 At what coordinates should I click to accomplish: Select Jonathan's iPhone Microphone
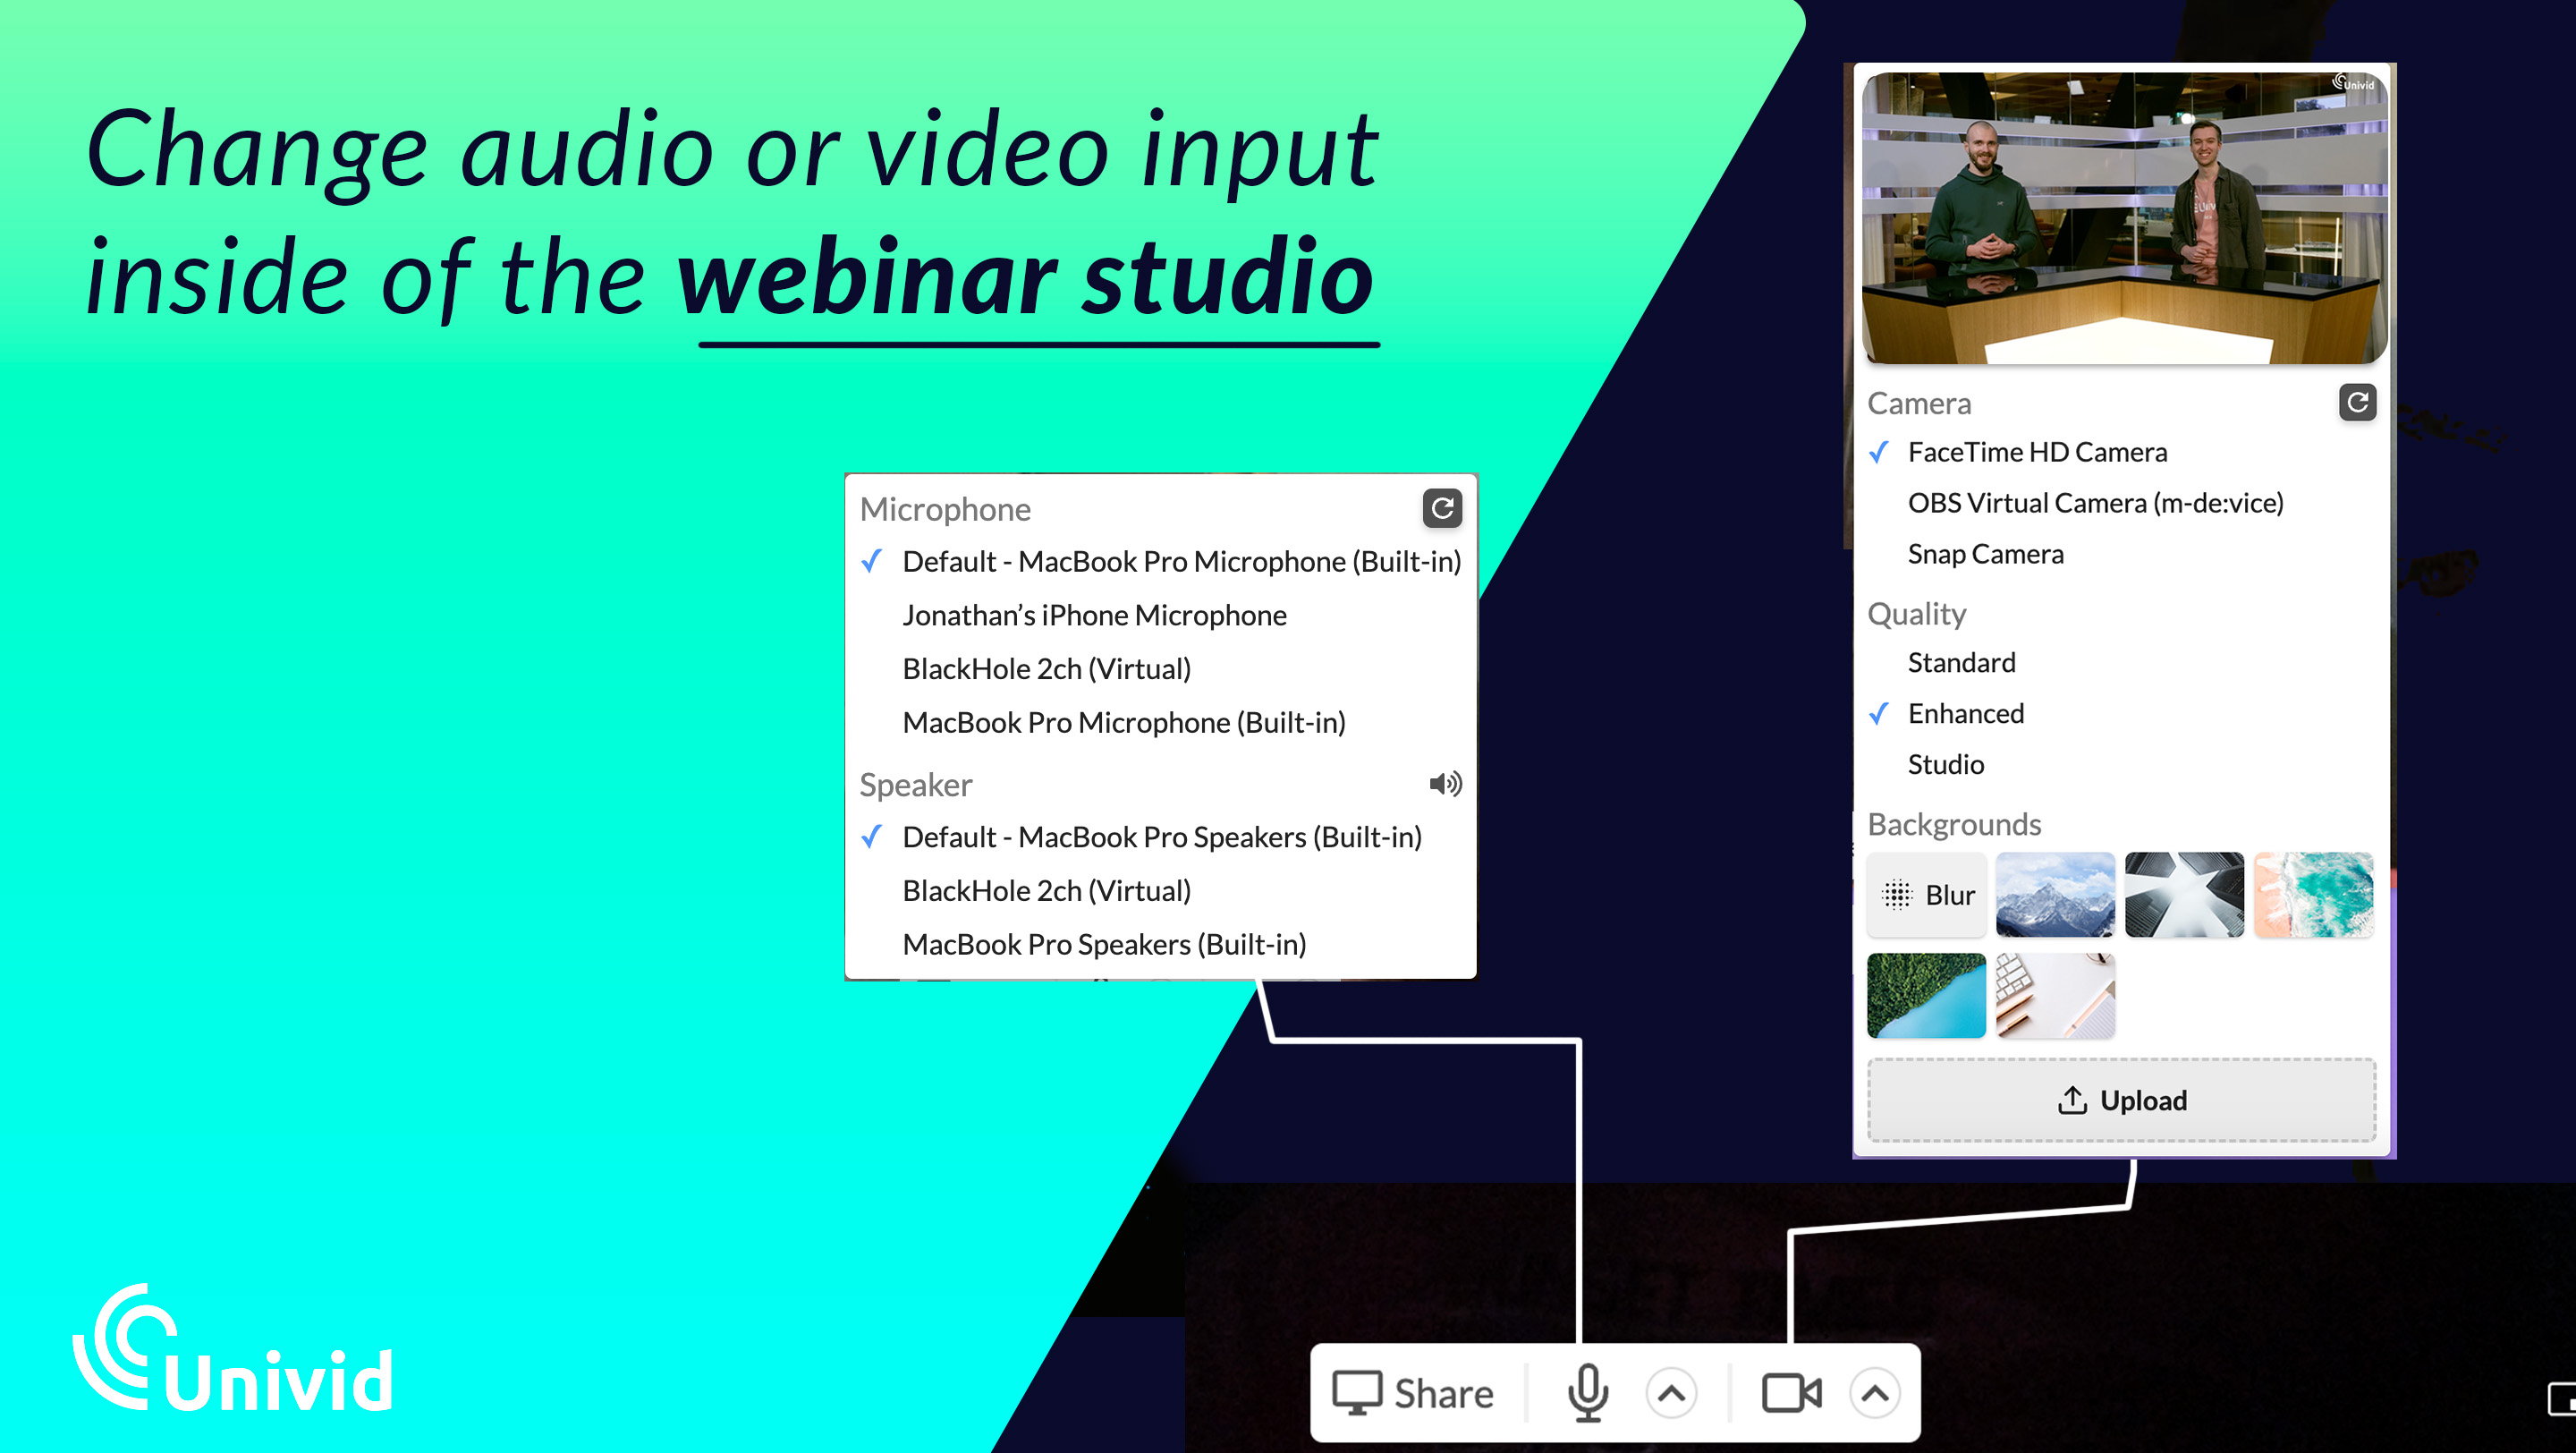coord(1091,614)
